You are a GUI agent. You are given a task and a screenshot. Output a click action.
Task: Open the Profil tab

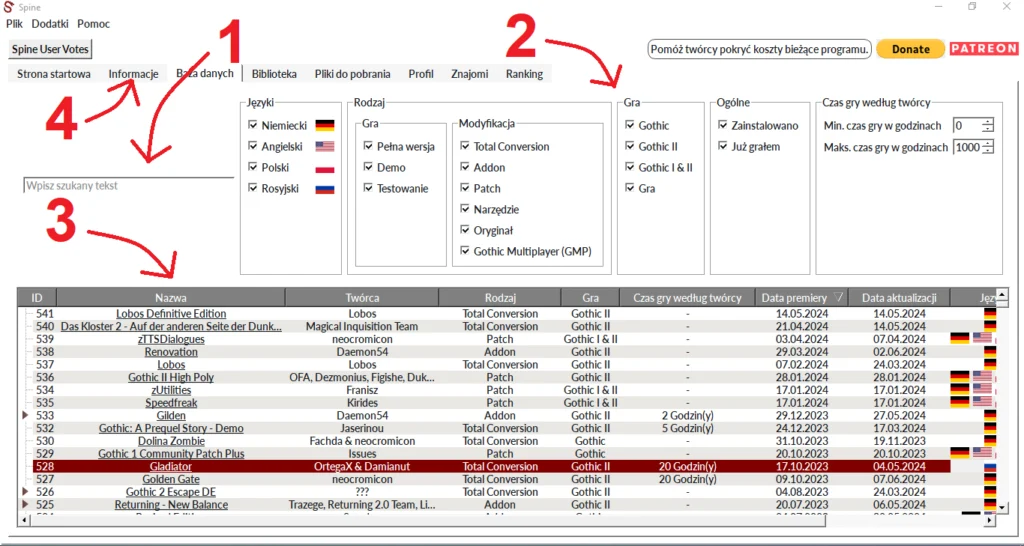421,74
